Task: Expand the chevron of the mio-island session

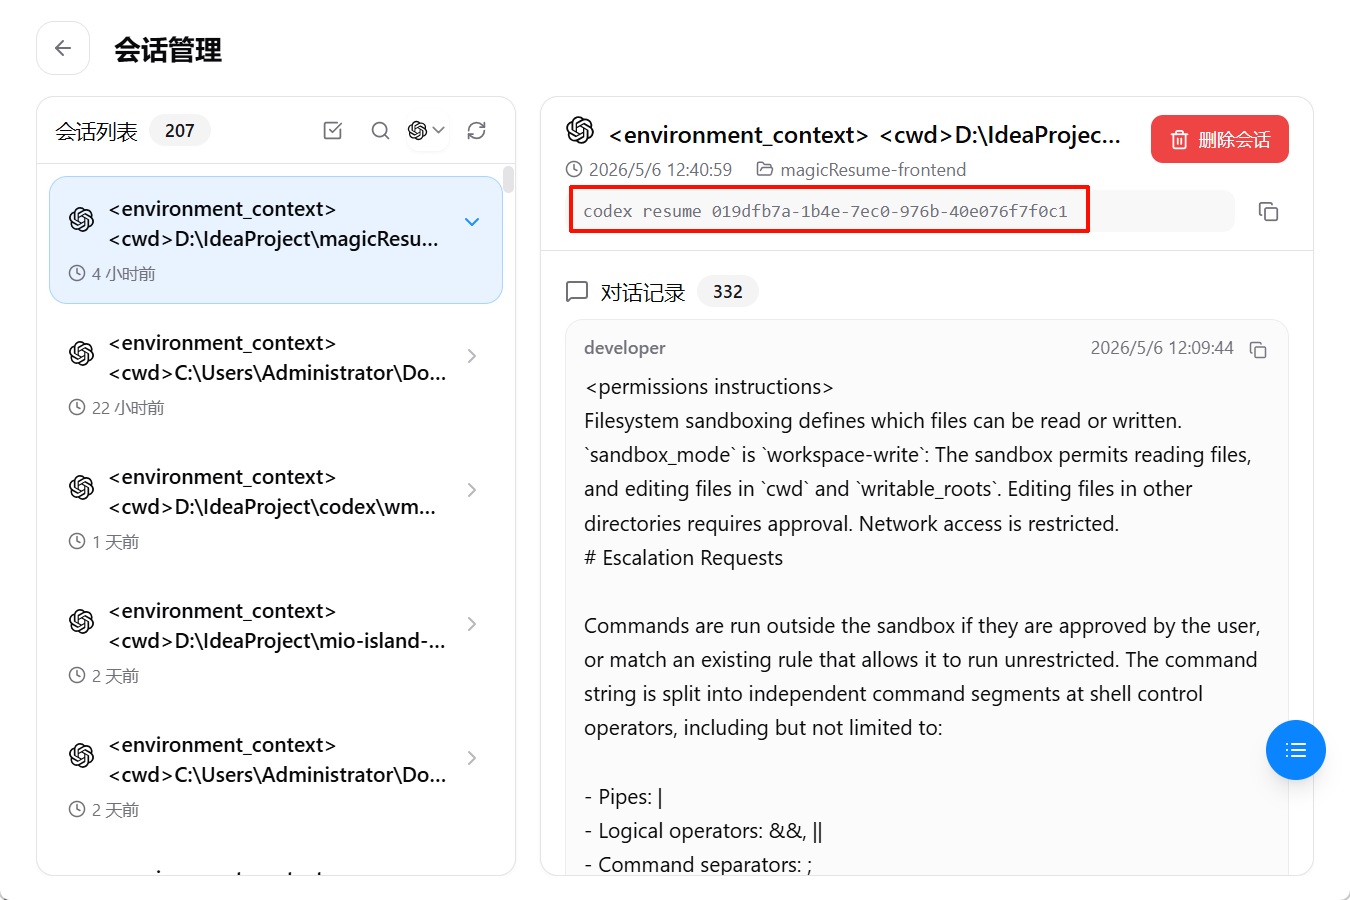Action: (472, 624)
